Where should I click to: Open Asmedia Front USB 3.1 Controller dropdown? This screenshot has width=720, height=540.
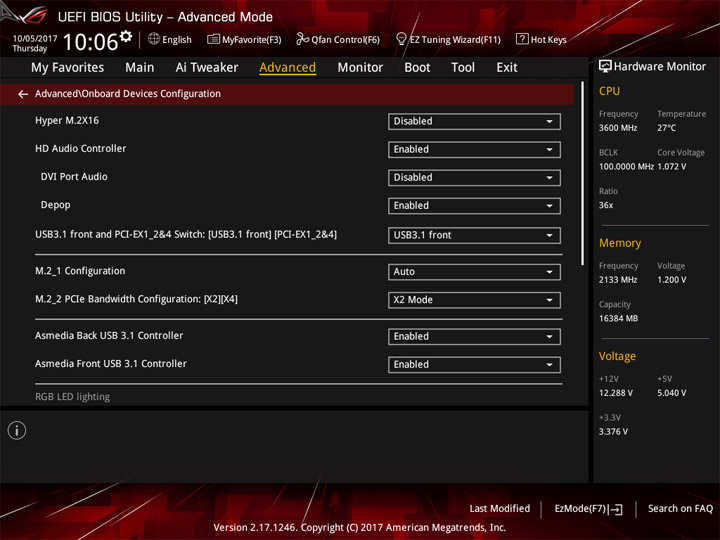click(474, 365)
